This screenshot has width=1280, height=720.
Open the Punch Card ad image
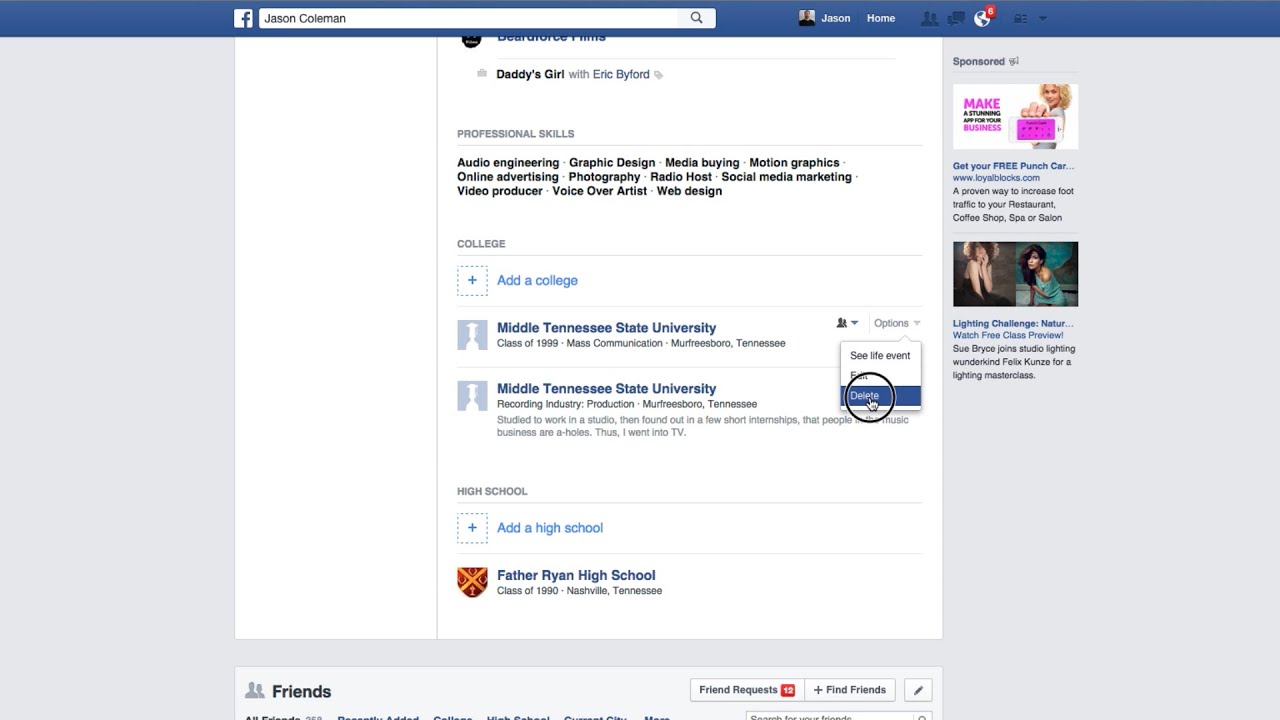(1015, 116)
